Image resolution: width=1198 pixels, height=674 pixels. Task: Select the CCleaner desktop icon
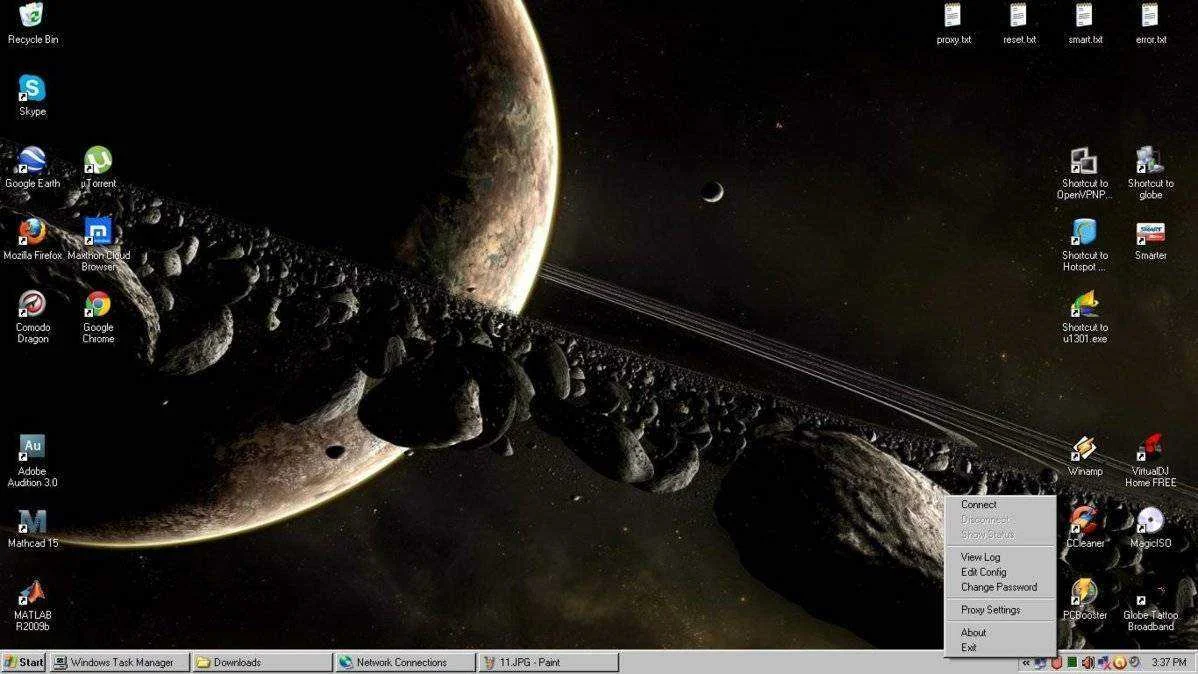pyautogui.click(x=1084, y=528)
